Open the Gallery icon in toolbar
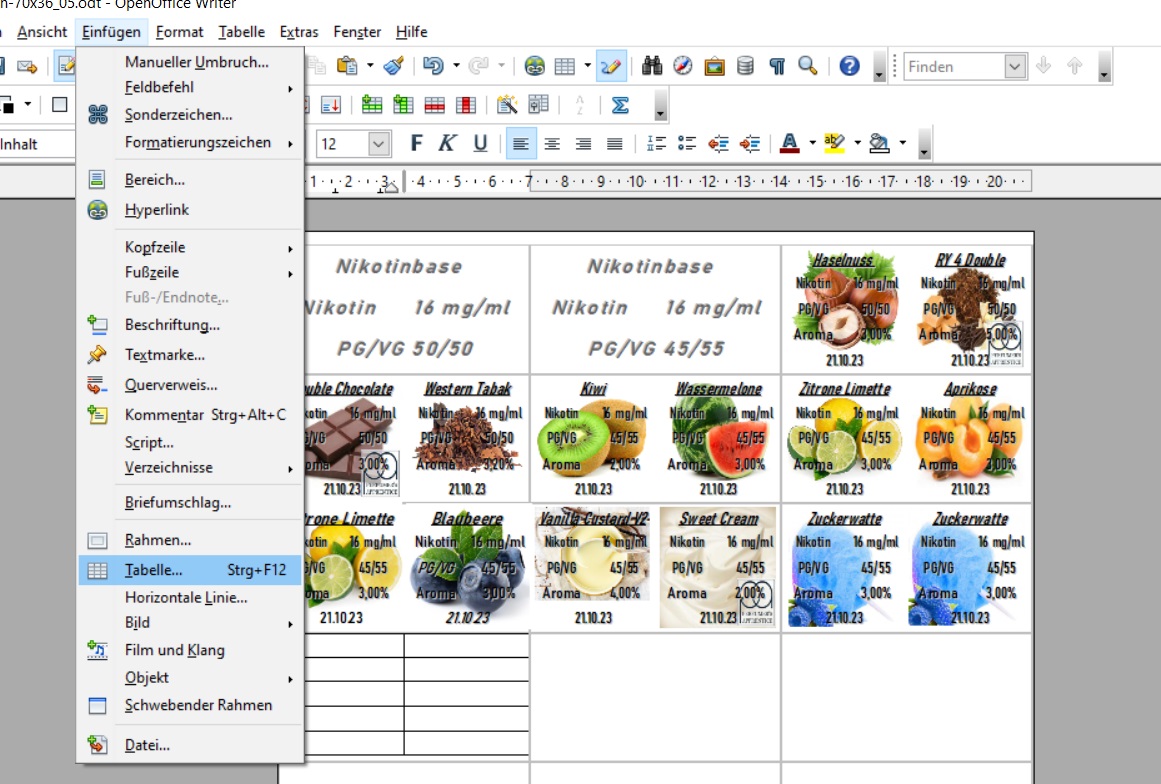The width and height of the screenshot is (1161, 784). [x=714, y=67]
